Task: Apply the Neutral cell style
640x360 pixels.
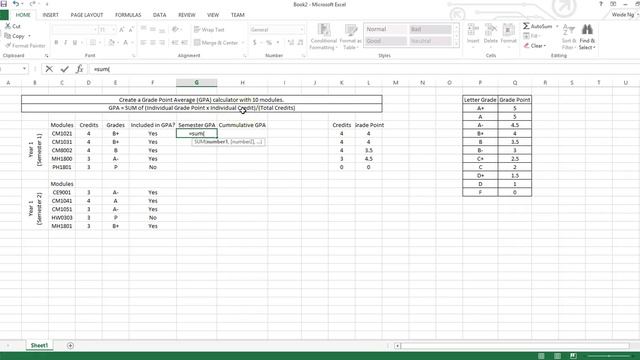Action: 430,41
